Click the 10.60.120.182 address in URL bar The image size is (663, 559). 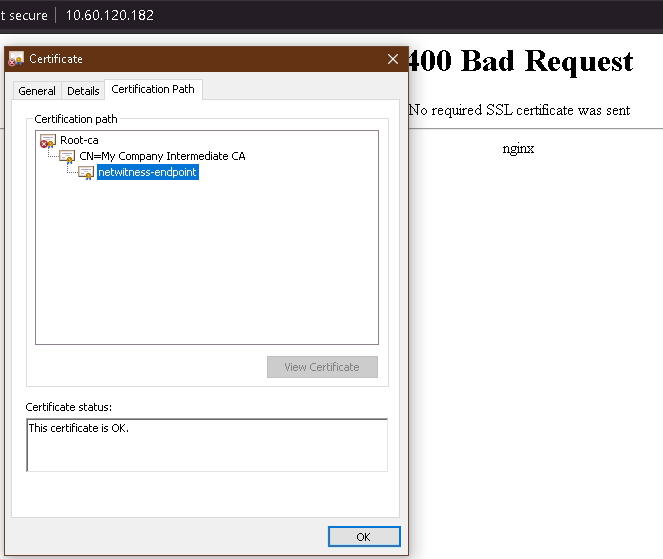tap(110, 16)
